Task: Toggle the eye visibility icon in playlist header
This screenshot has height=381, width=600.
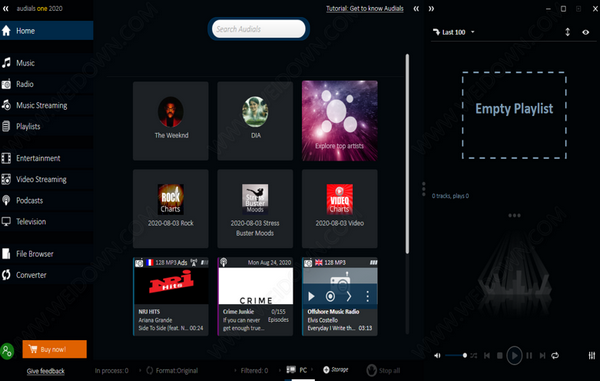Action: (x=585, y=33)
